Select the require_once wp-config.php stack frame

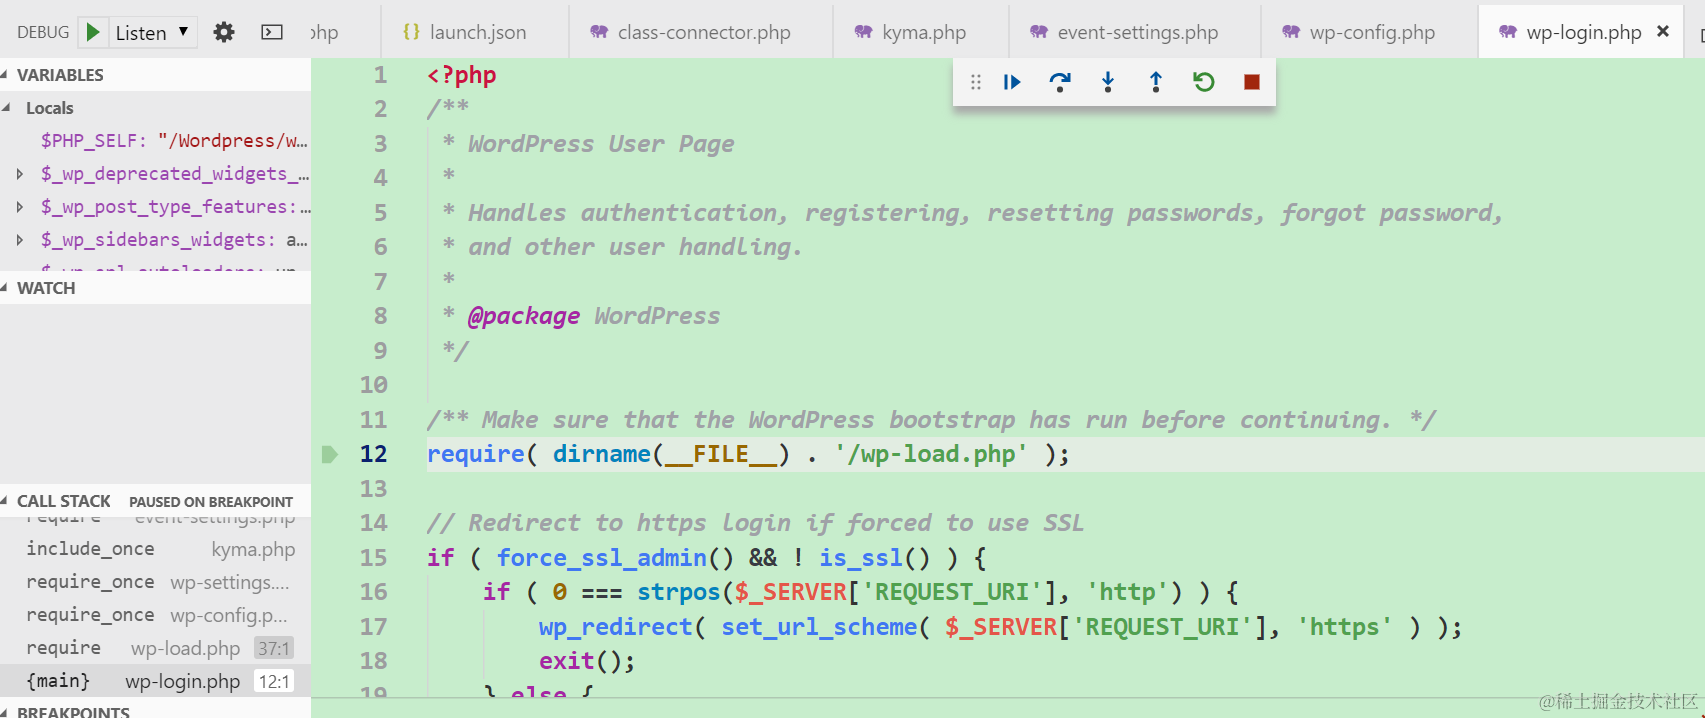155,615
